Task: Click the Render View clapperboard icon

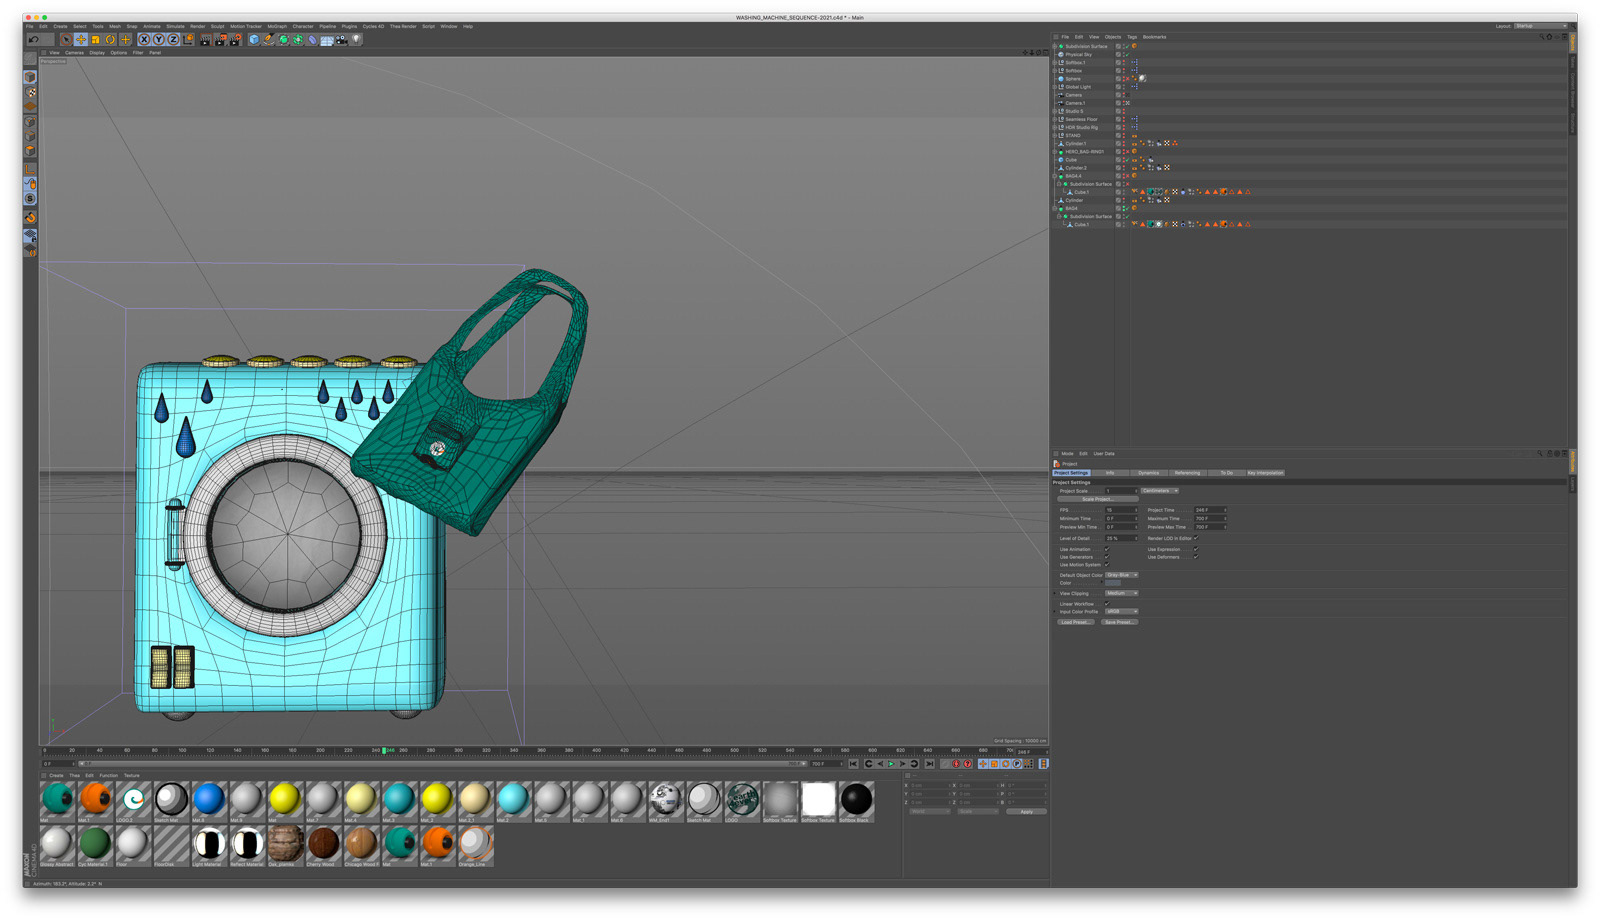Action: [206, 40]
